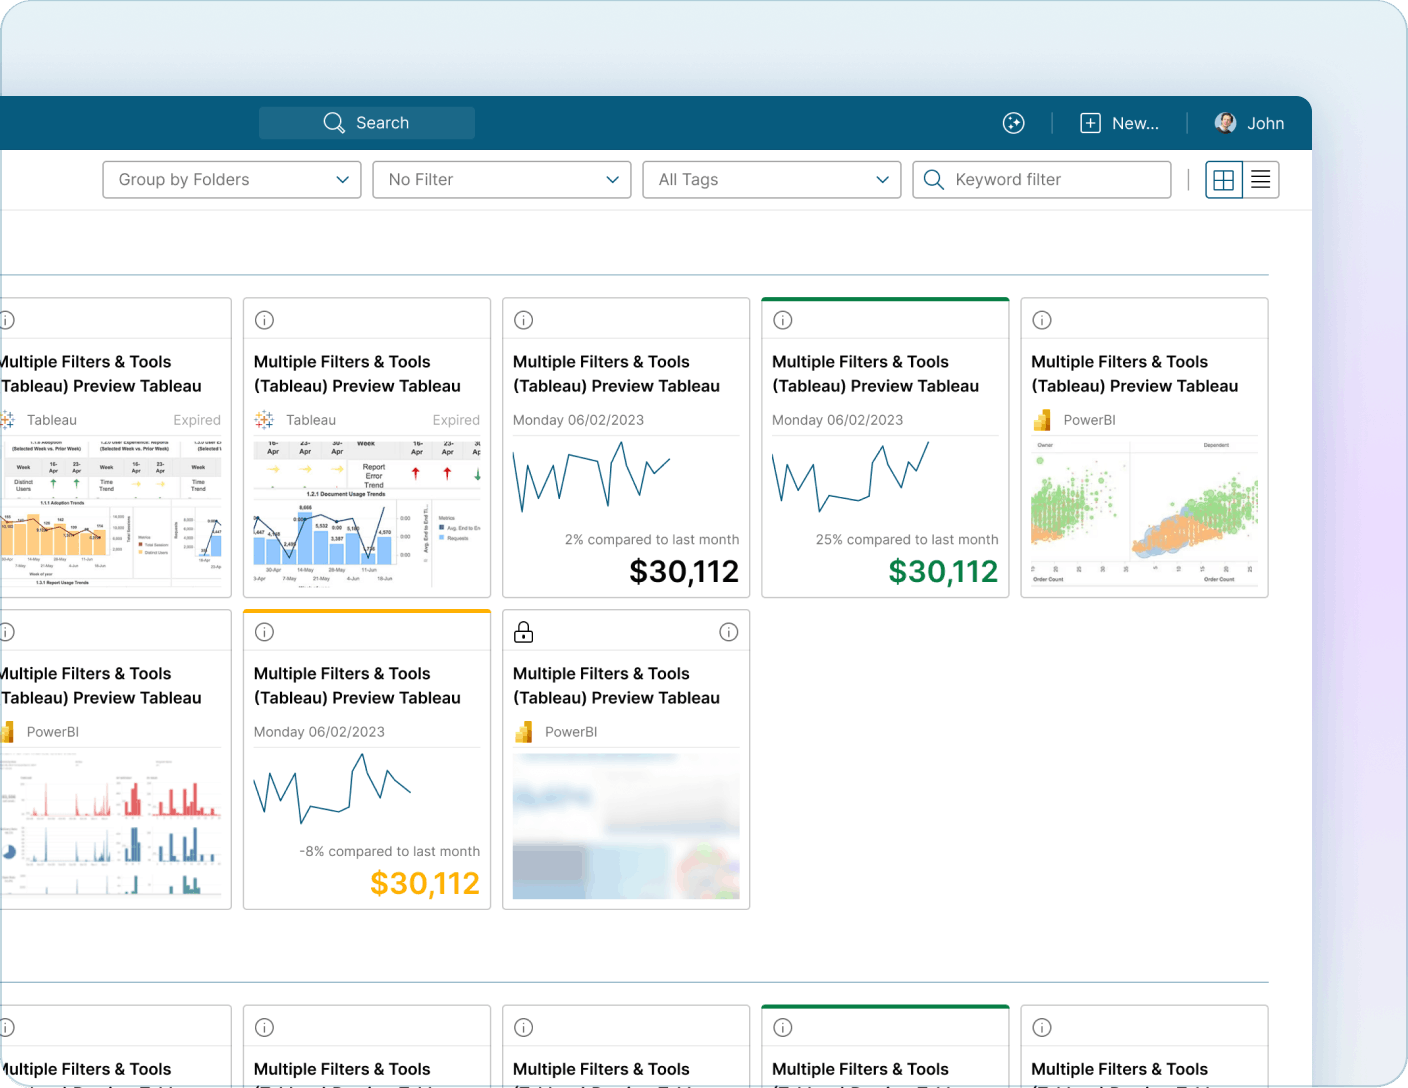The image size is (1408, 1088).
Task: Click the Tableau icon on first expired card
Action: point(8,419)
